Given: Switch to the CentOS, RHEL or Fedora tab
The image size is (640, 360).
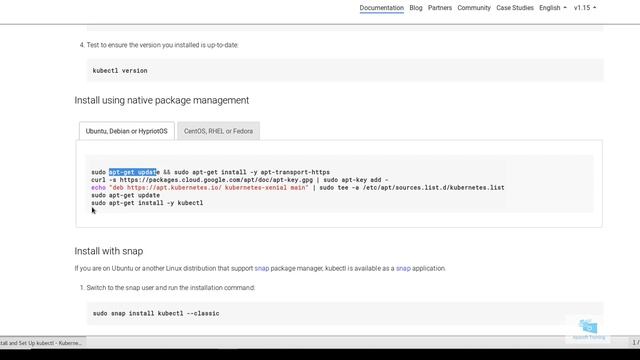Looking at the screenshot, I should pyautogui.click(x=218, y=131).
